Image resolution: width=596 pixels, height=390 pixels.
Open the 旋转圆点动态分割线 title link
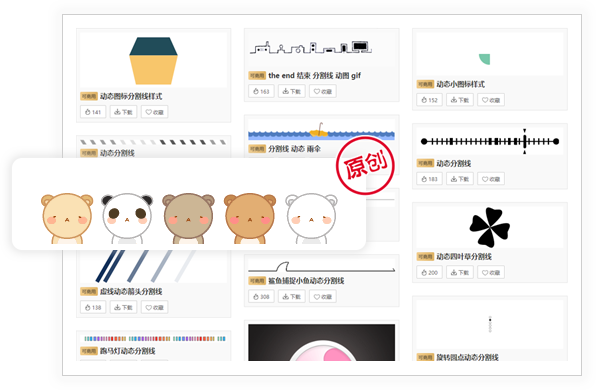(467, 357)
